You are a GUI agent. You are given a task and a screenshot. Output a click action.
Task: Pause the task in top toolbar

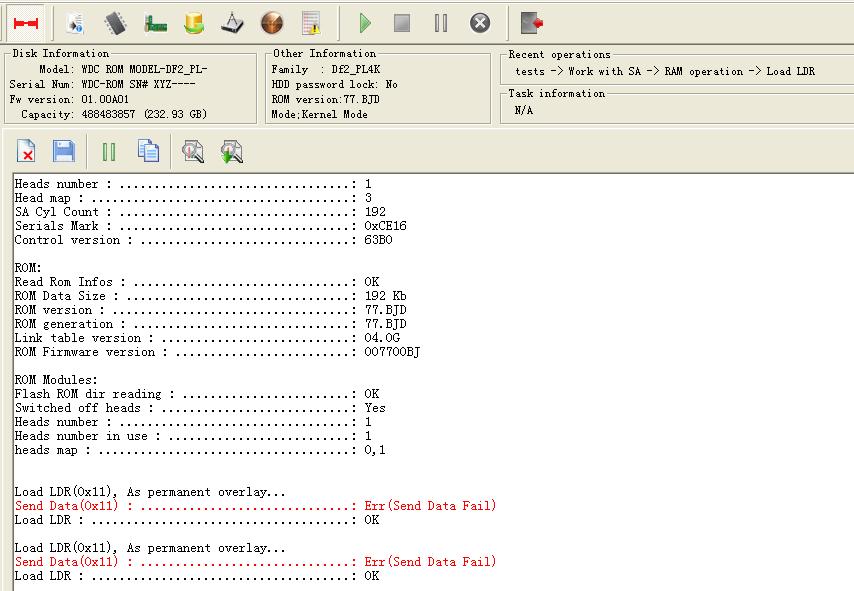click(441, 23)
